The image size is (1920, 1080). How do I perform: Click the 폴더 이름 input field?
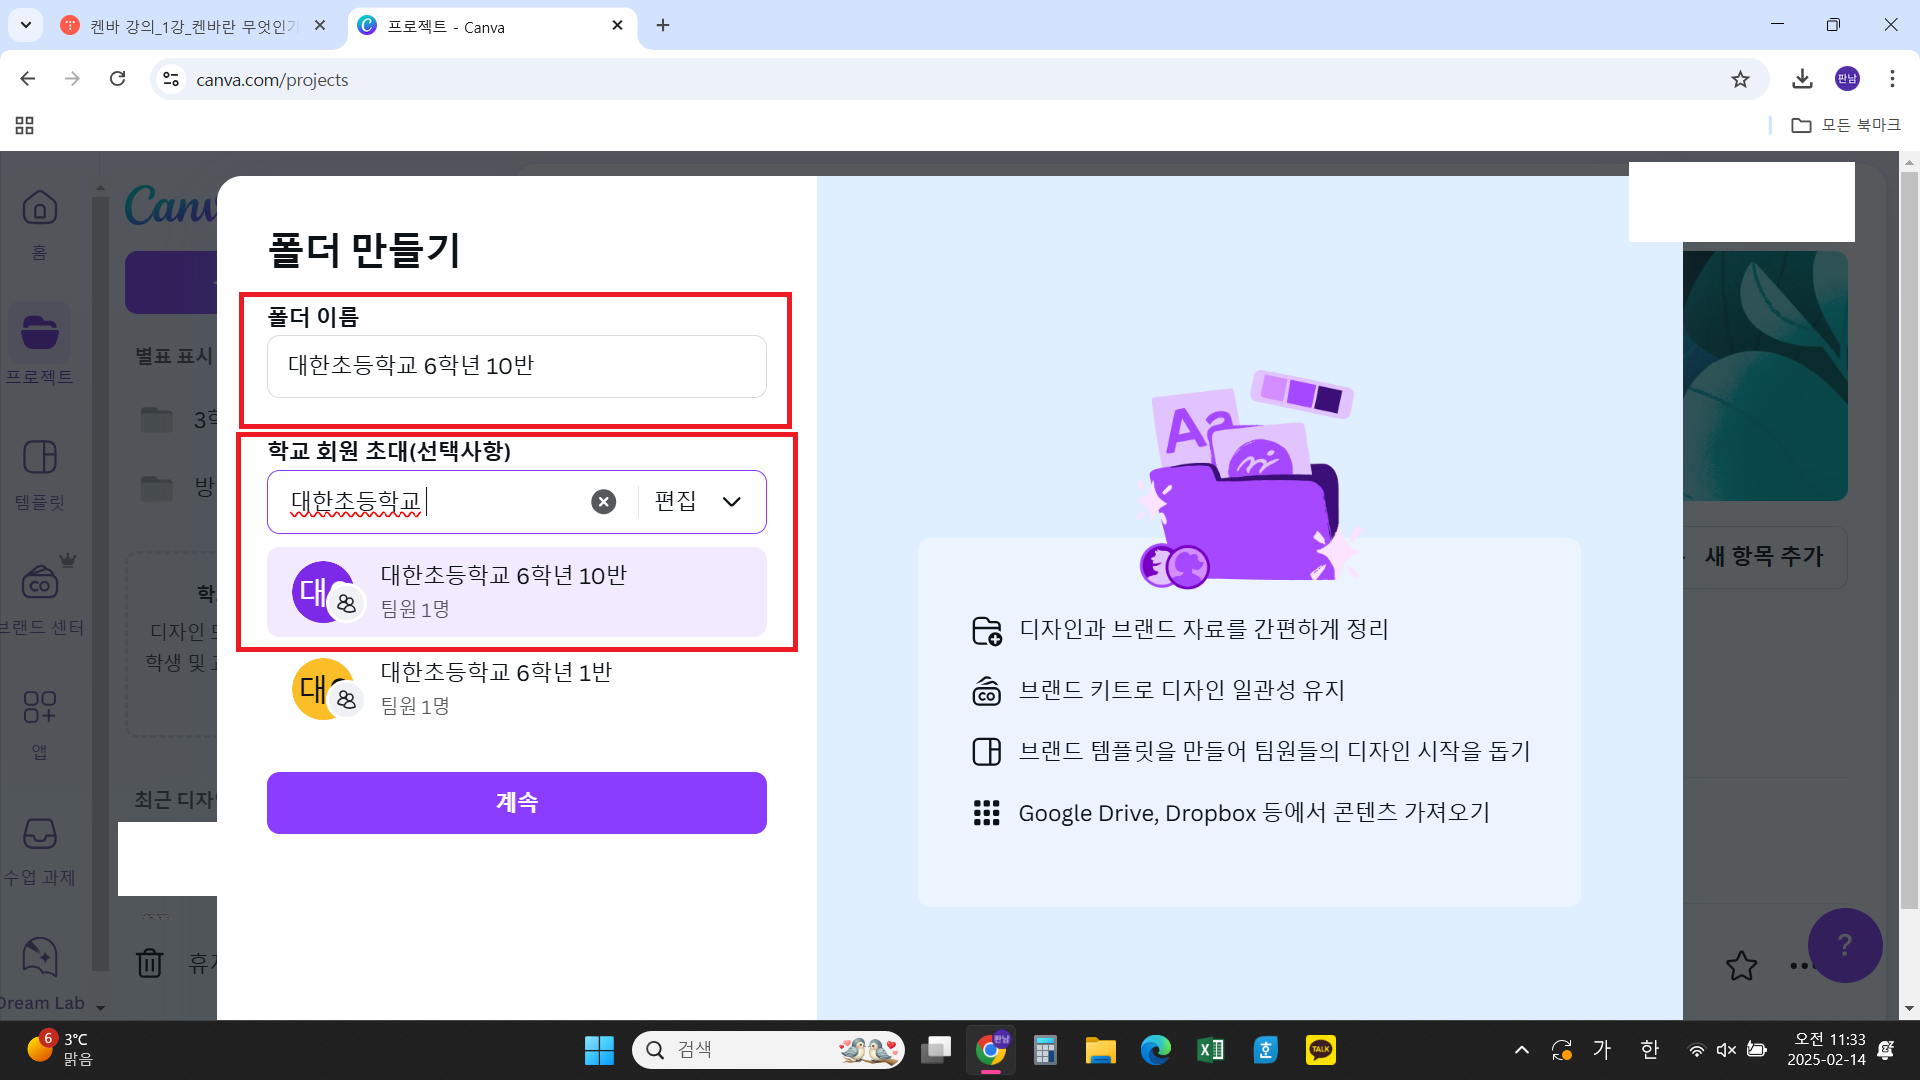click(517, 366)
